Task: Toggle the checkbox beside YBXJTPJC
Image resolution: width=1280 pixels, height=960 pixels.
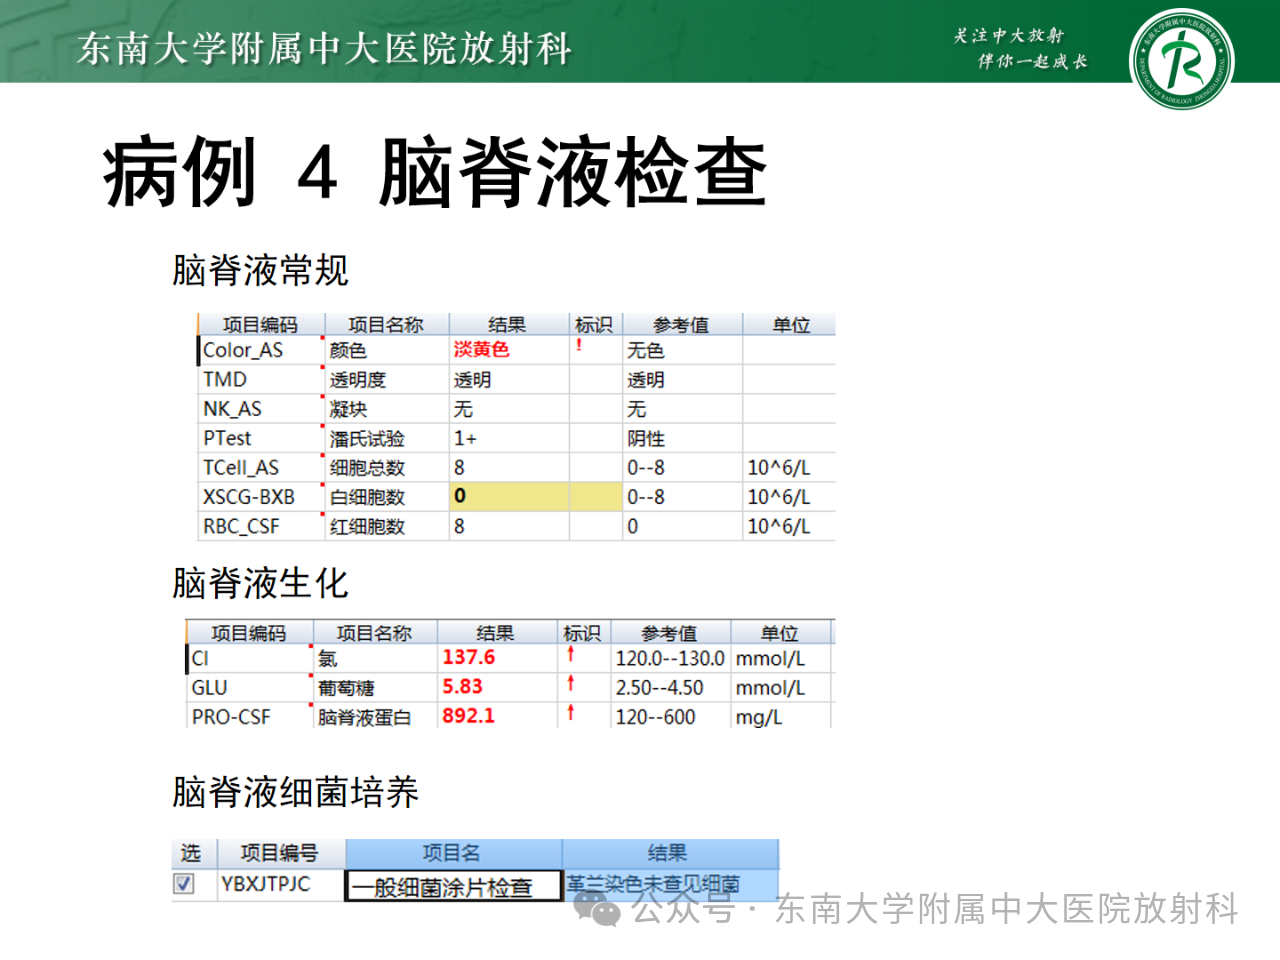Action: point(184,884)
